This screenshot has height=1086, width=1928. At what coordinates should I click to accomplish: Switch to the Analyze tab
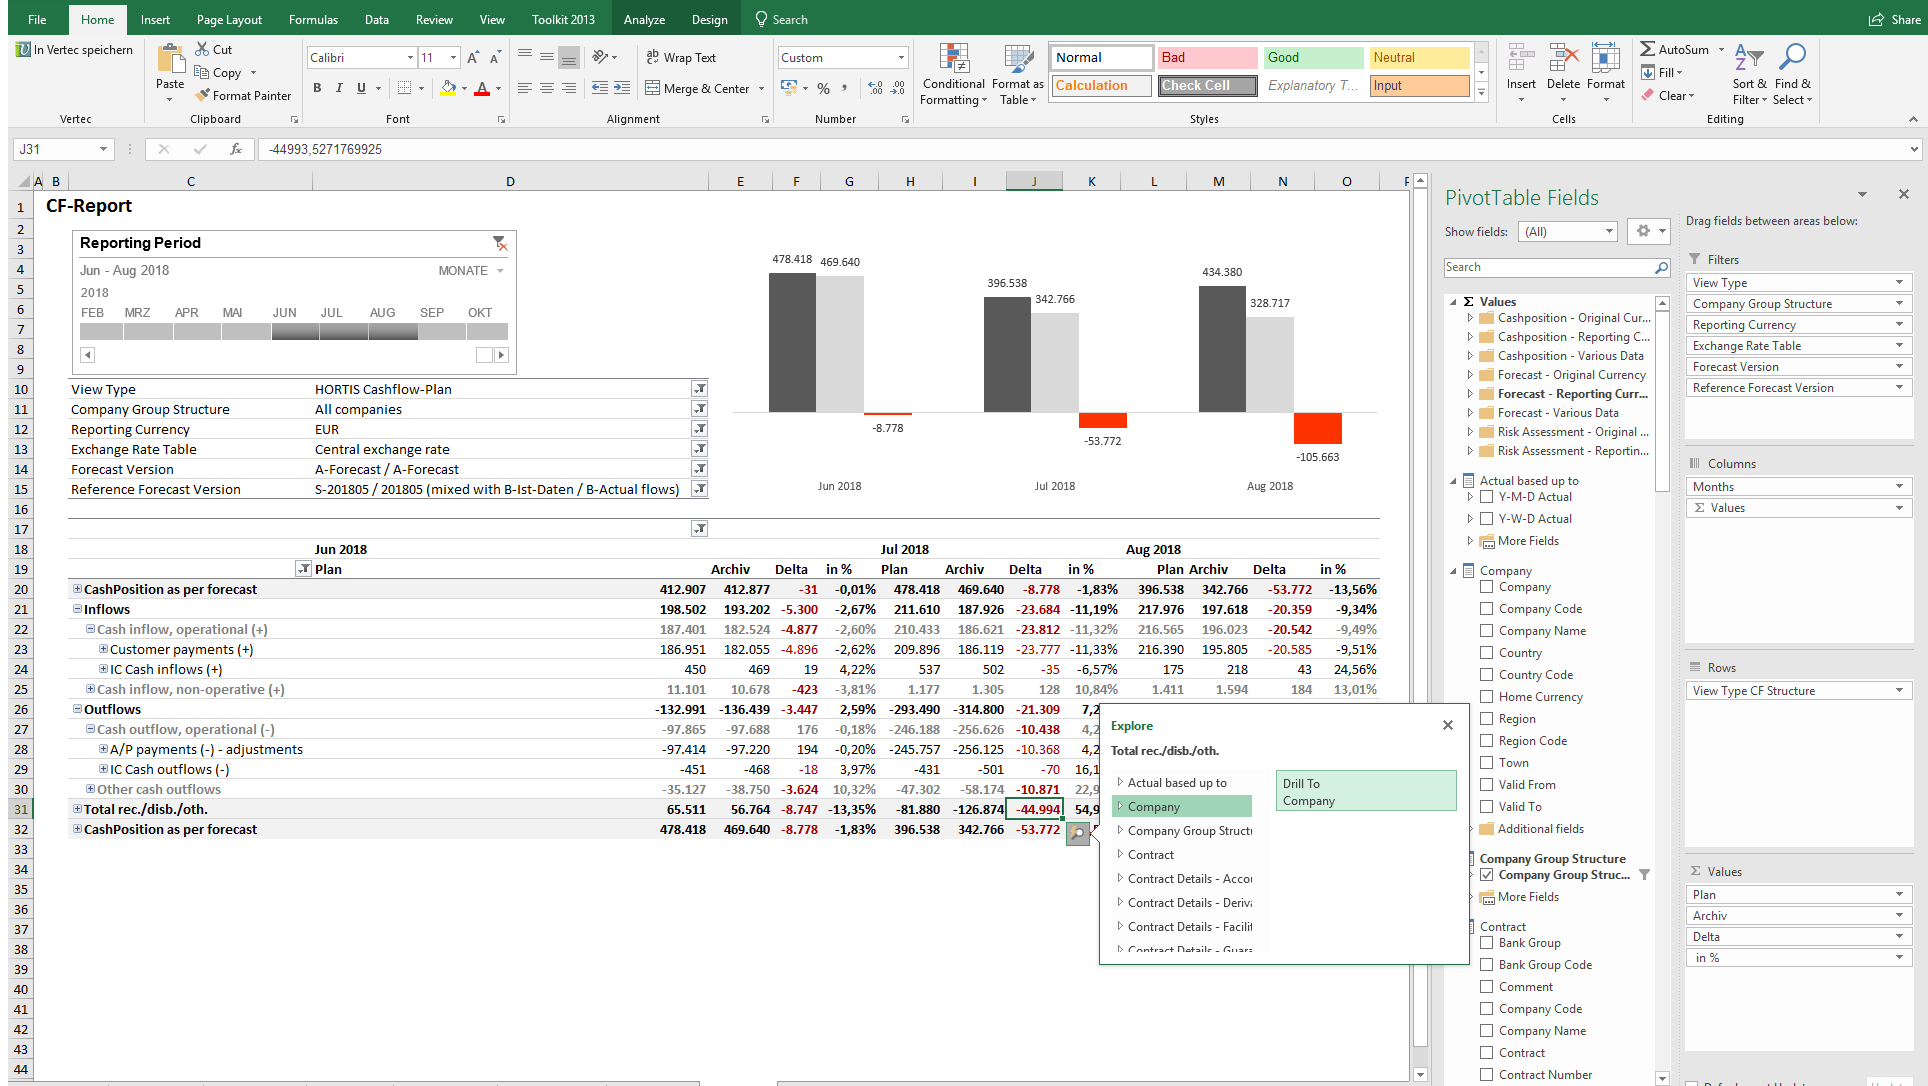[x=644, y=19]
